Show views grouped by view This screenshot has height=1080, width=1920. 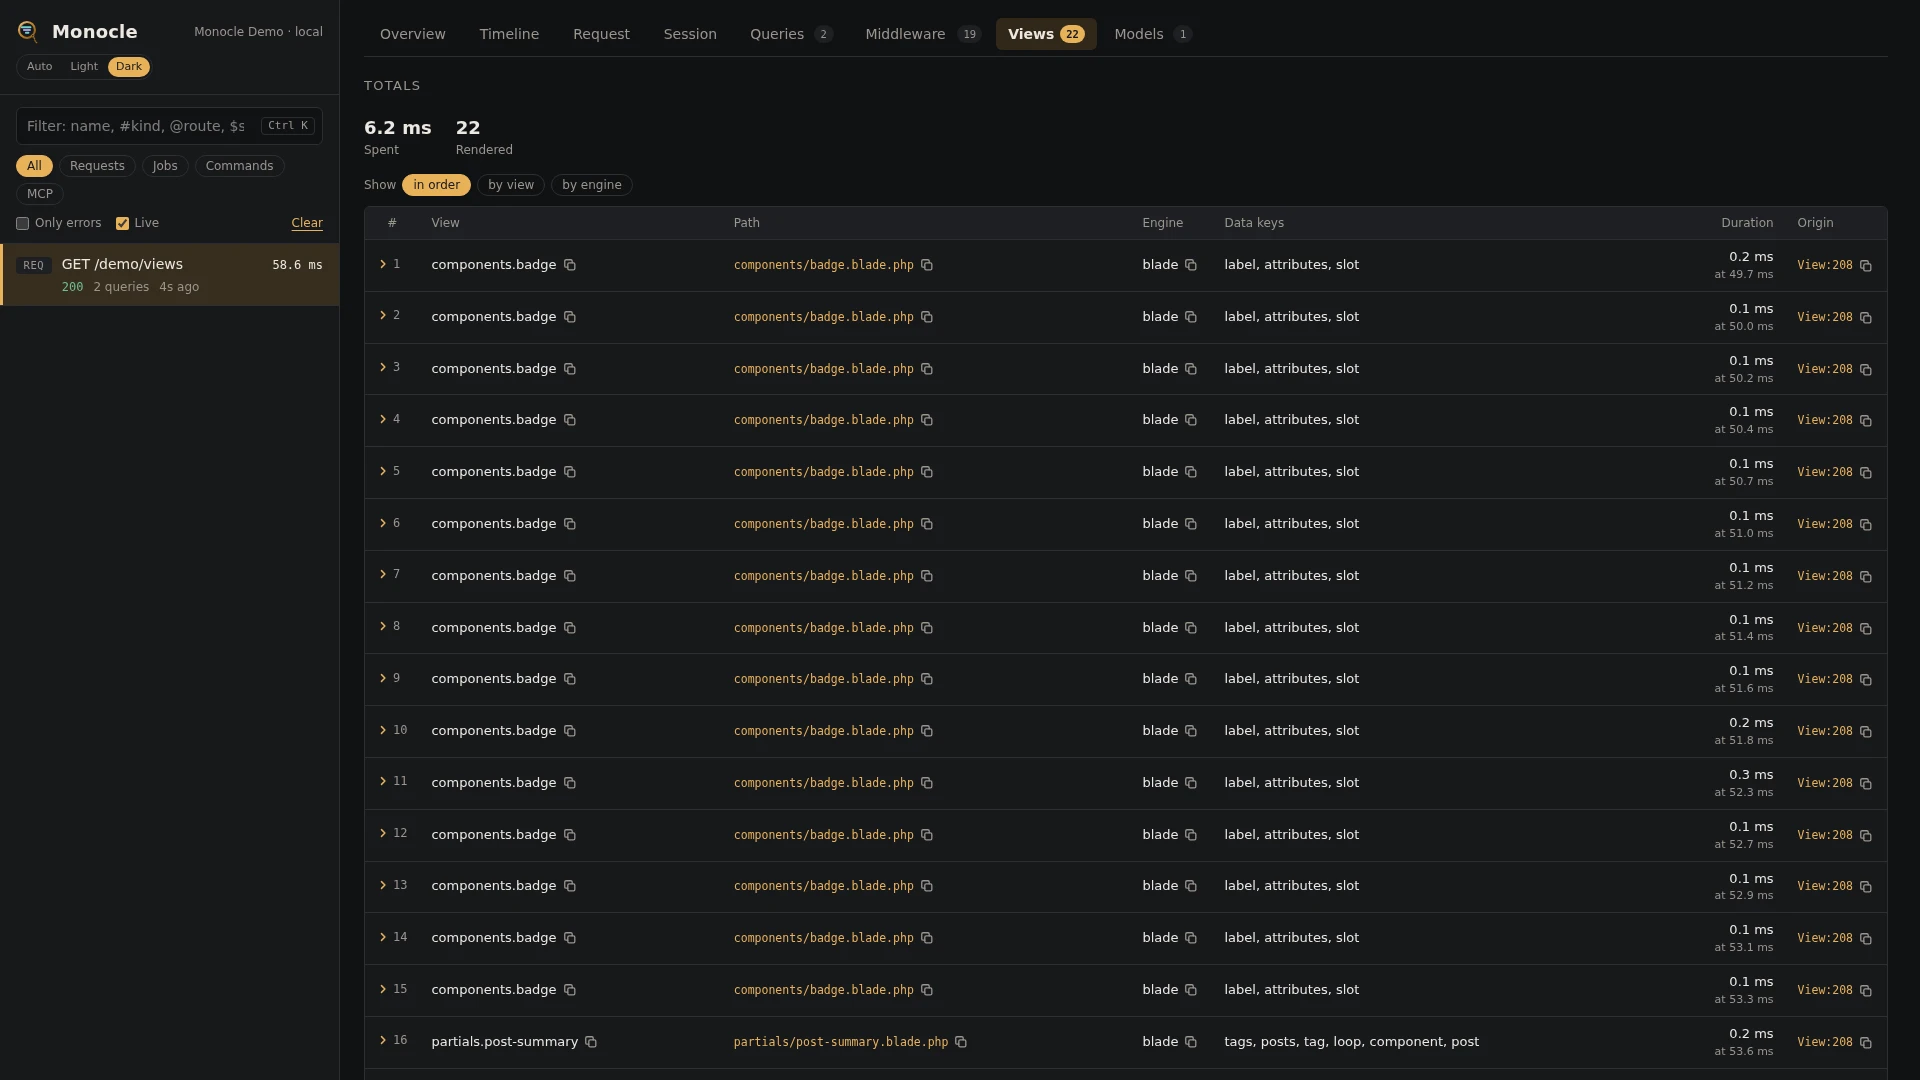(x=511, y=185)
